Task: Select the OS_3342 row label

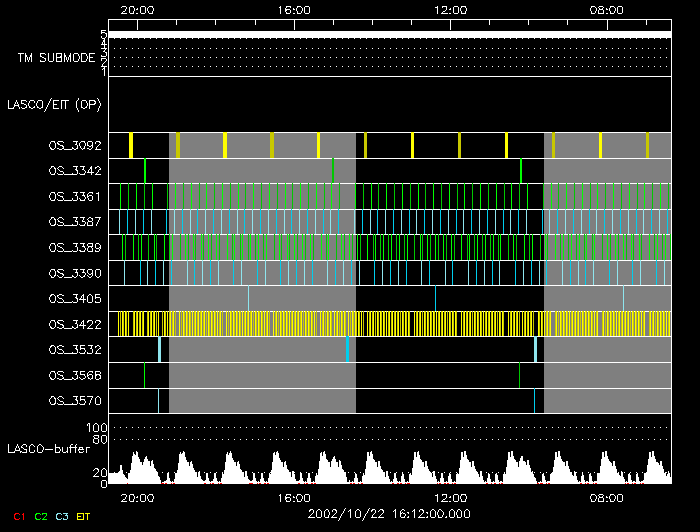Action: coord(74,171)
